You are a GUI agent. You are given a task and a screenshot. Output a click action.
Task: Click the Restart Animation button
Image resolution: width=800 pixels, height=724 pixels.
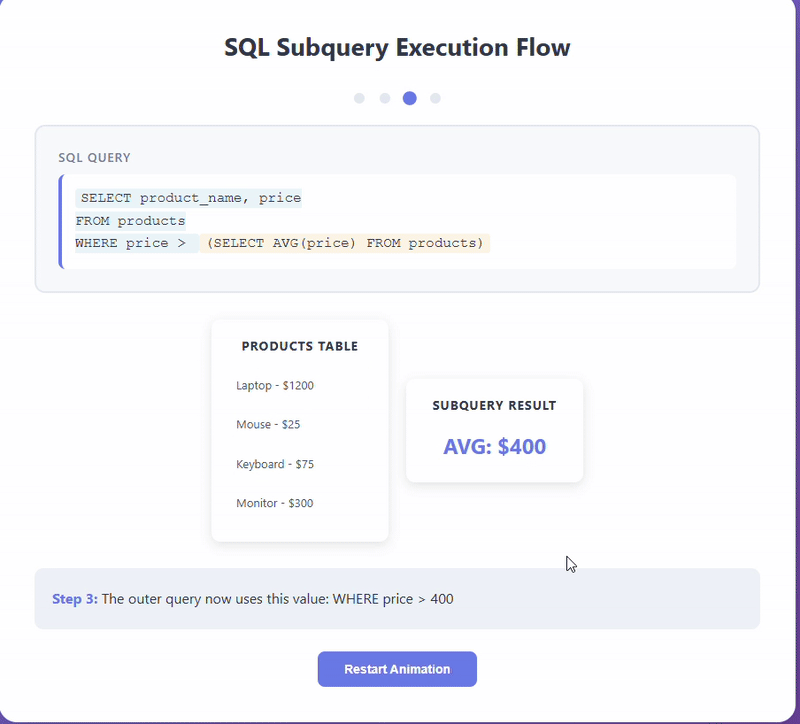click(397, 669)
